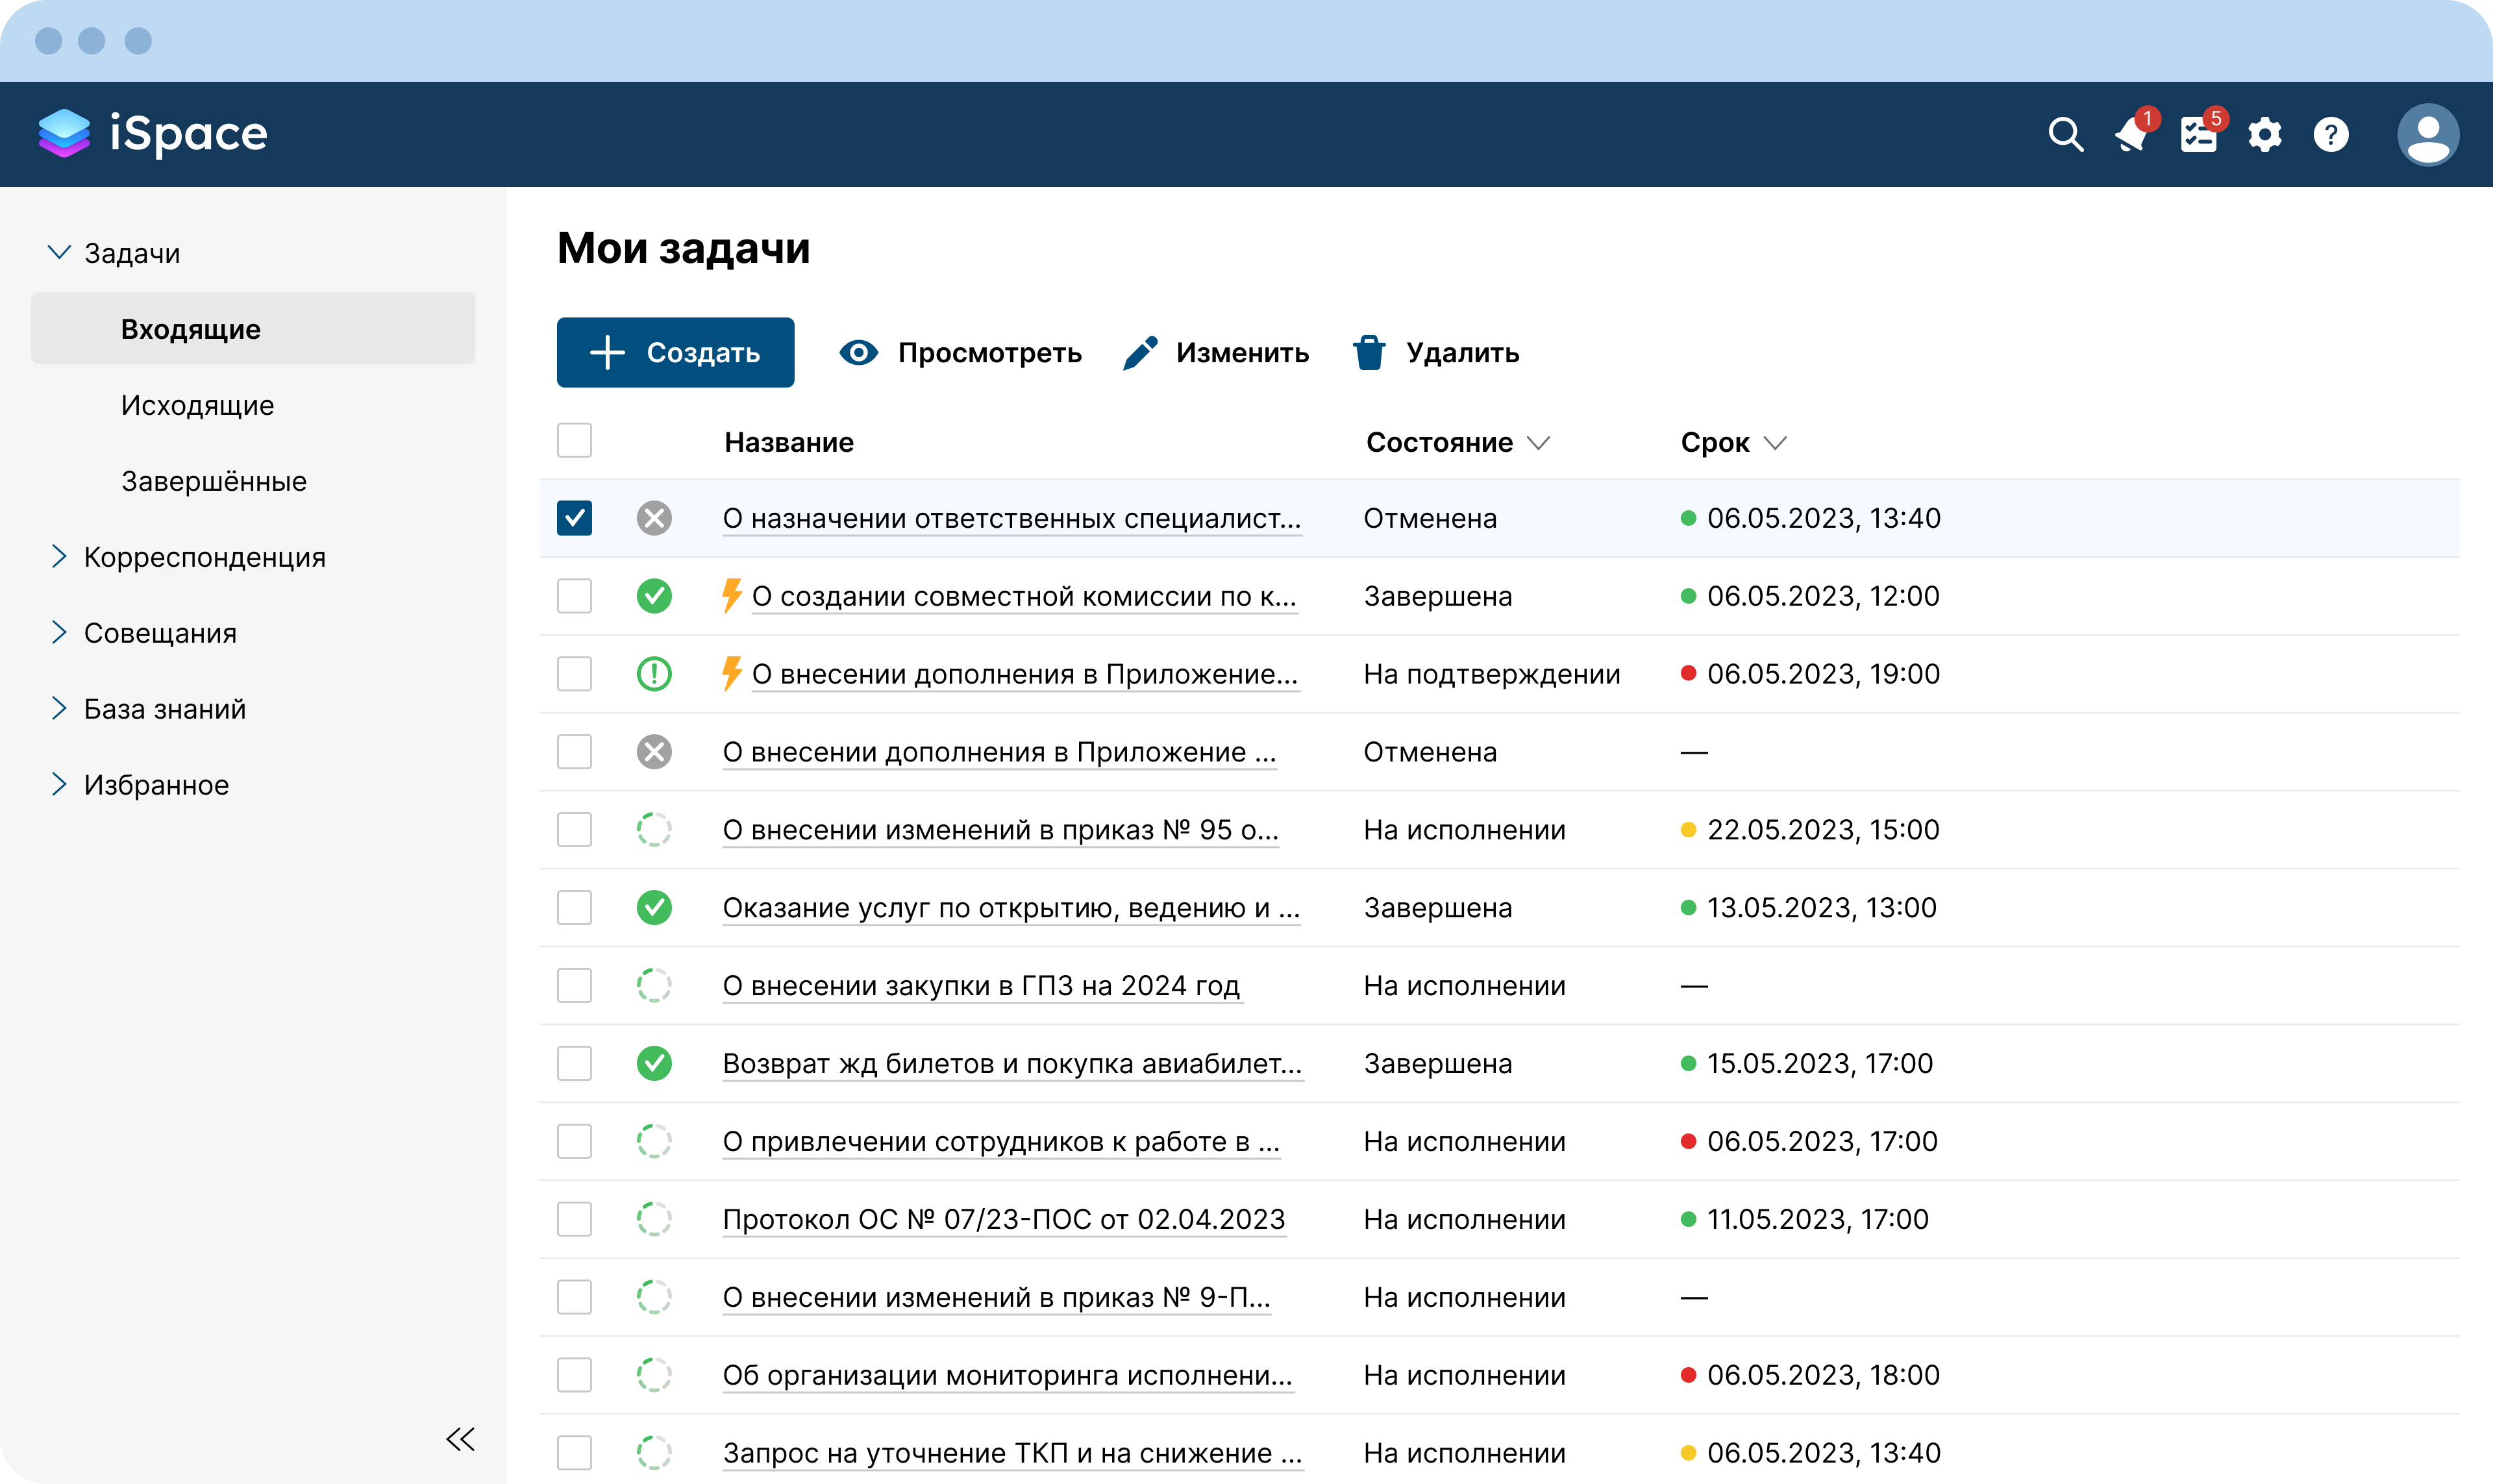Open the 'Исходящие' tab

[197, 404]
